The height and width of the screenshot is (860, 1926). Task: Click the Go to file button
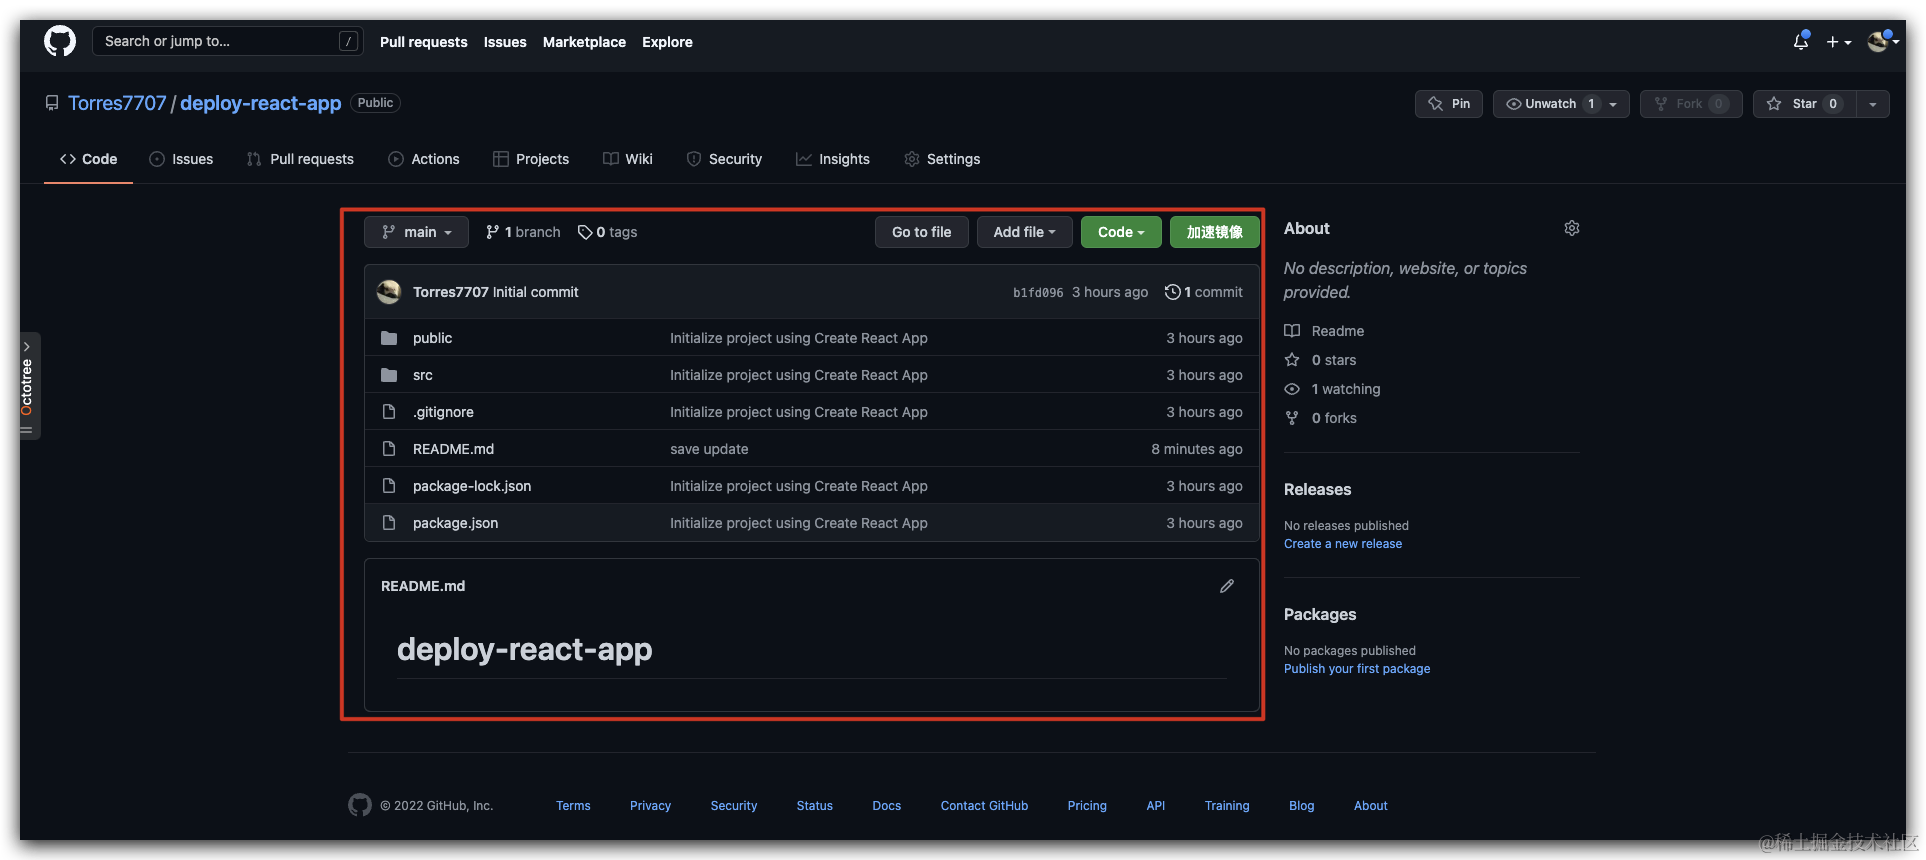coord(922,232)
